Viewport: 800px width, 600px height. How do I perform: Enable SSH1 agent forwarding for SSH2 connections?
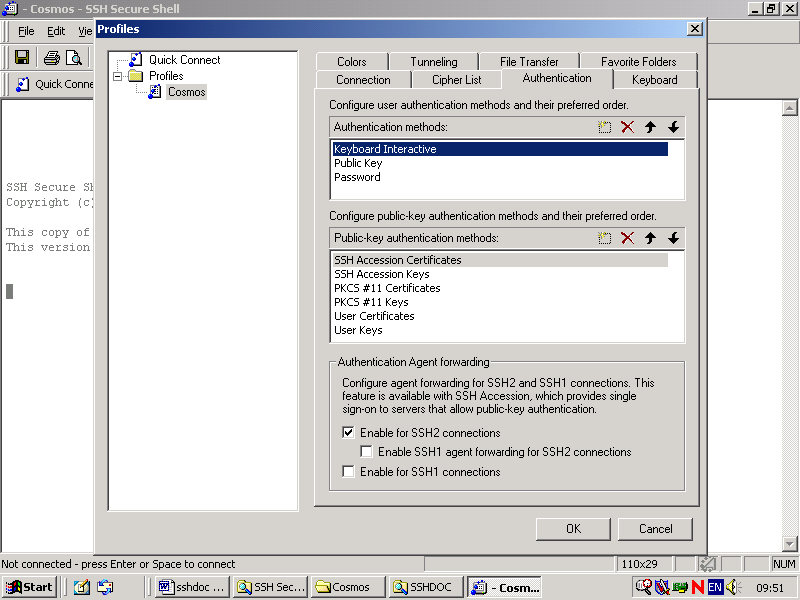tap(367, 452)
